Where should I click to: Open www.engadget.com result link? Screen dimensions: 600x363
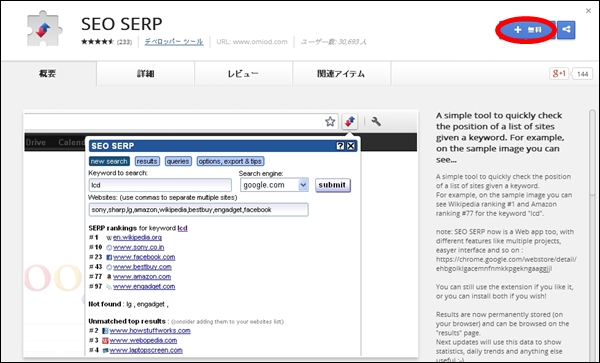tap(144, 286)
